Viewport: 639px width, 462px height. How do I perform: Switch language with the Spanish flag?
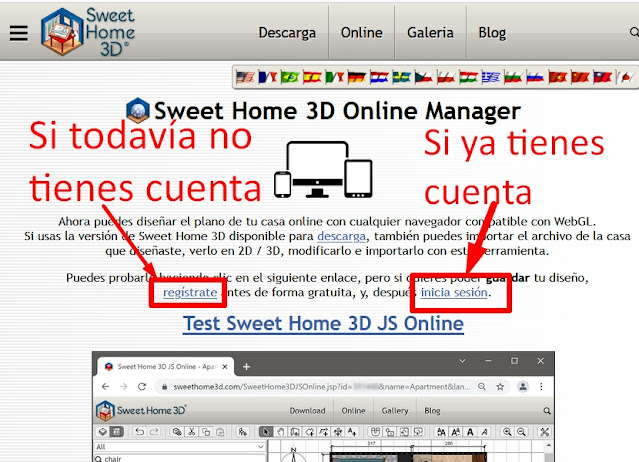coord(312,77)
